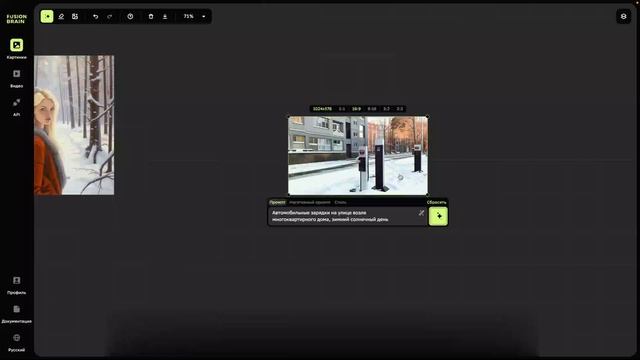
Task: Switch to the negative prompt tab
Action: click(310, 202)
